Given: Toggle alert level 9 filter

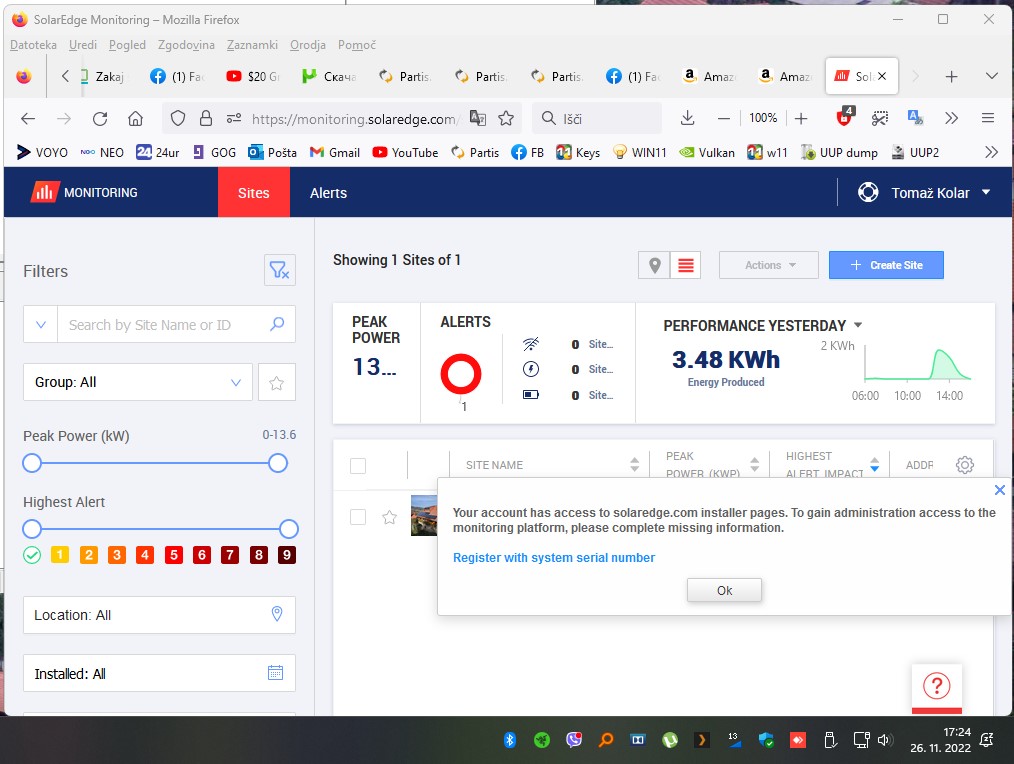Looking at the screenshot, I should pyautogui.click(x=287, y=555).
